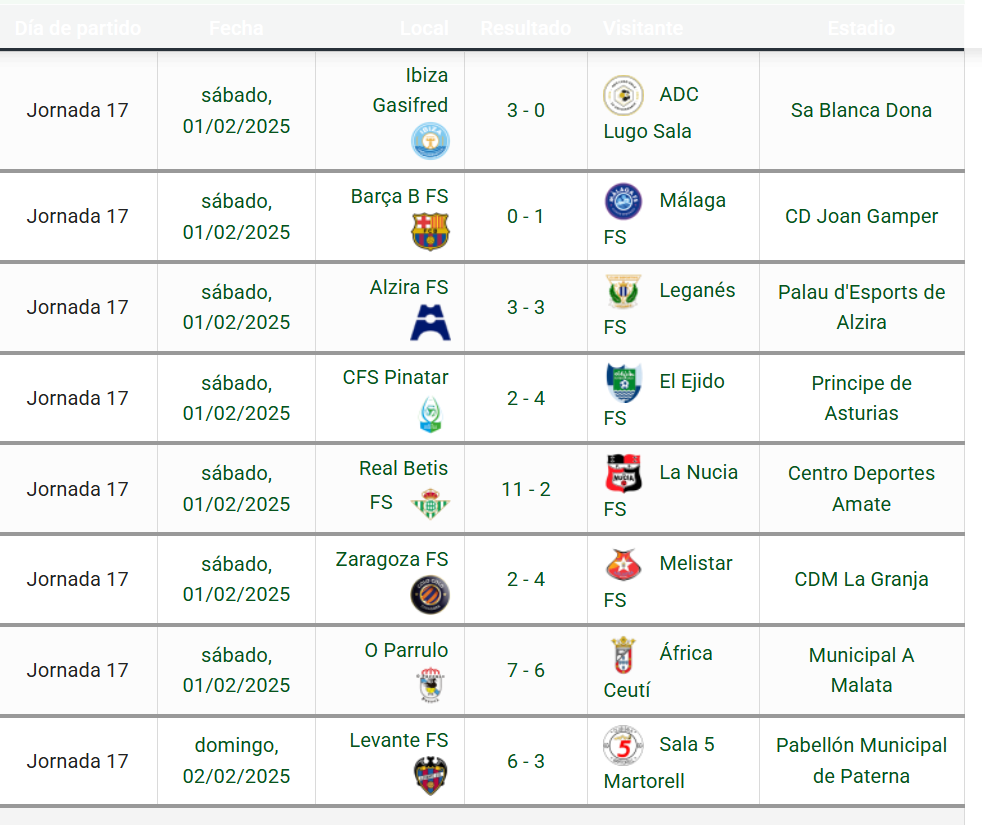Click the Ibiza Gasifred team crest
982x825 pixels.
tap(430, 141)
